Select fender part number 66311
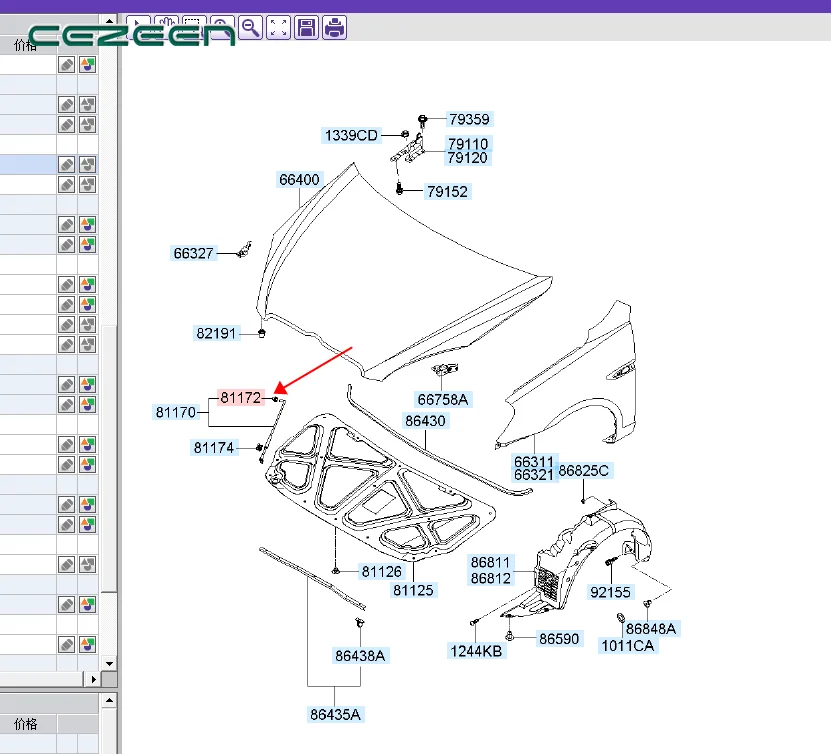831x754 pixels. [x=533, y=462]
